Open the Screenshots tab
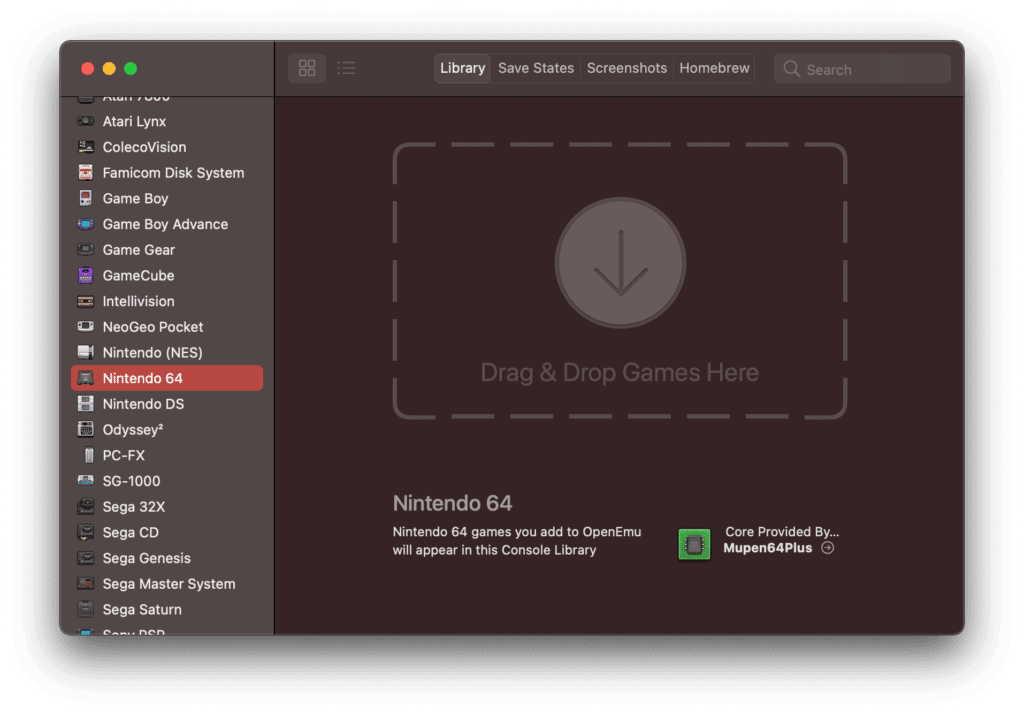The width and height of the screenshot is (1024, 714). click(626, 68)
